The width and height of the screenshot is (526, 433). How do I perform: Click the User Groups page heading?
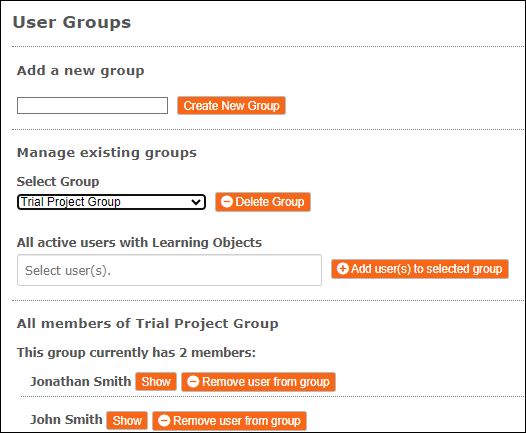[72, 22]
